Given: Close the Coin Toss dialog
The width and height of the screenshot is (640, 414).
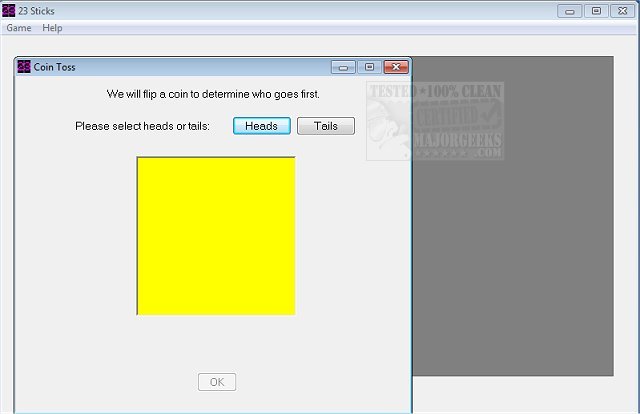Looking at the screenshot, I should point(396,67).
